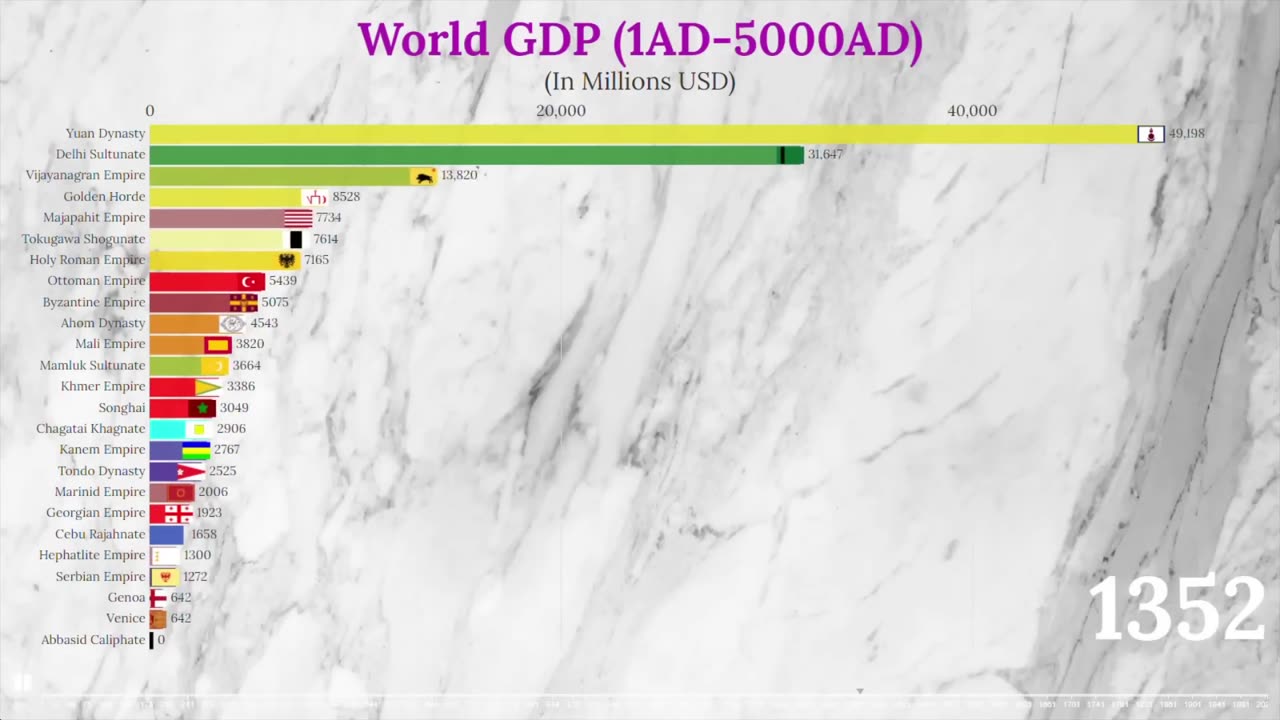Click the Genoa flag icon

(x=158, y=598)
